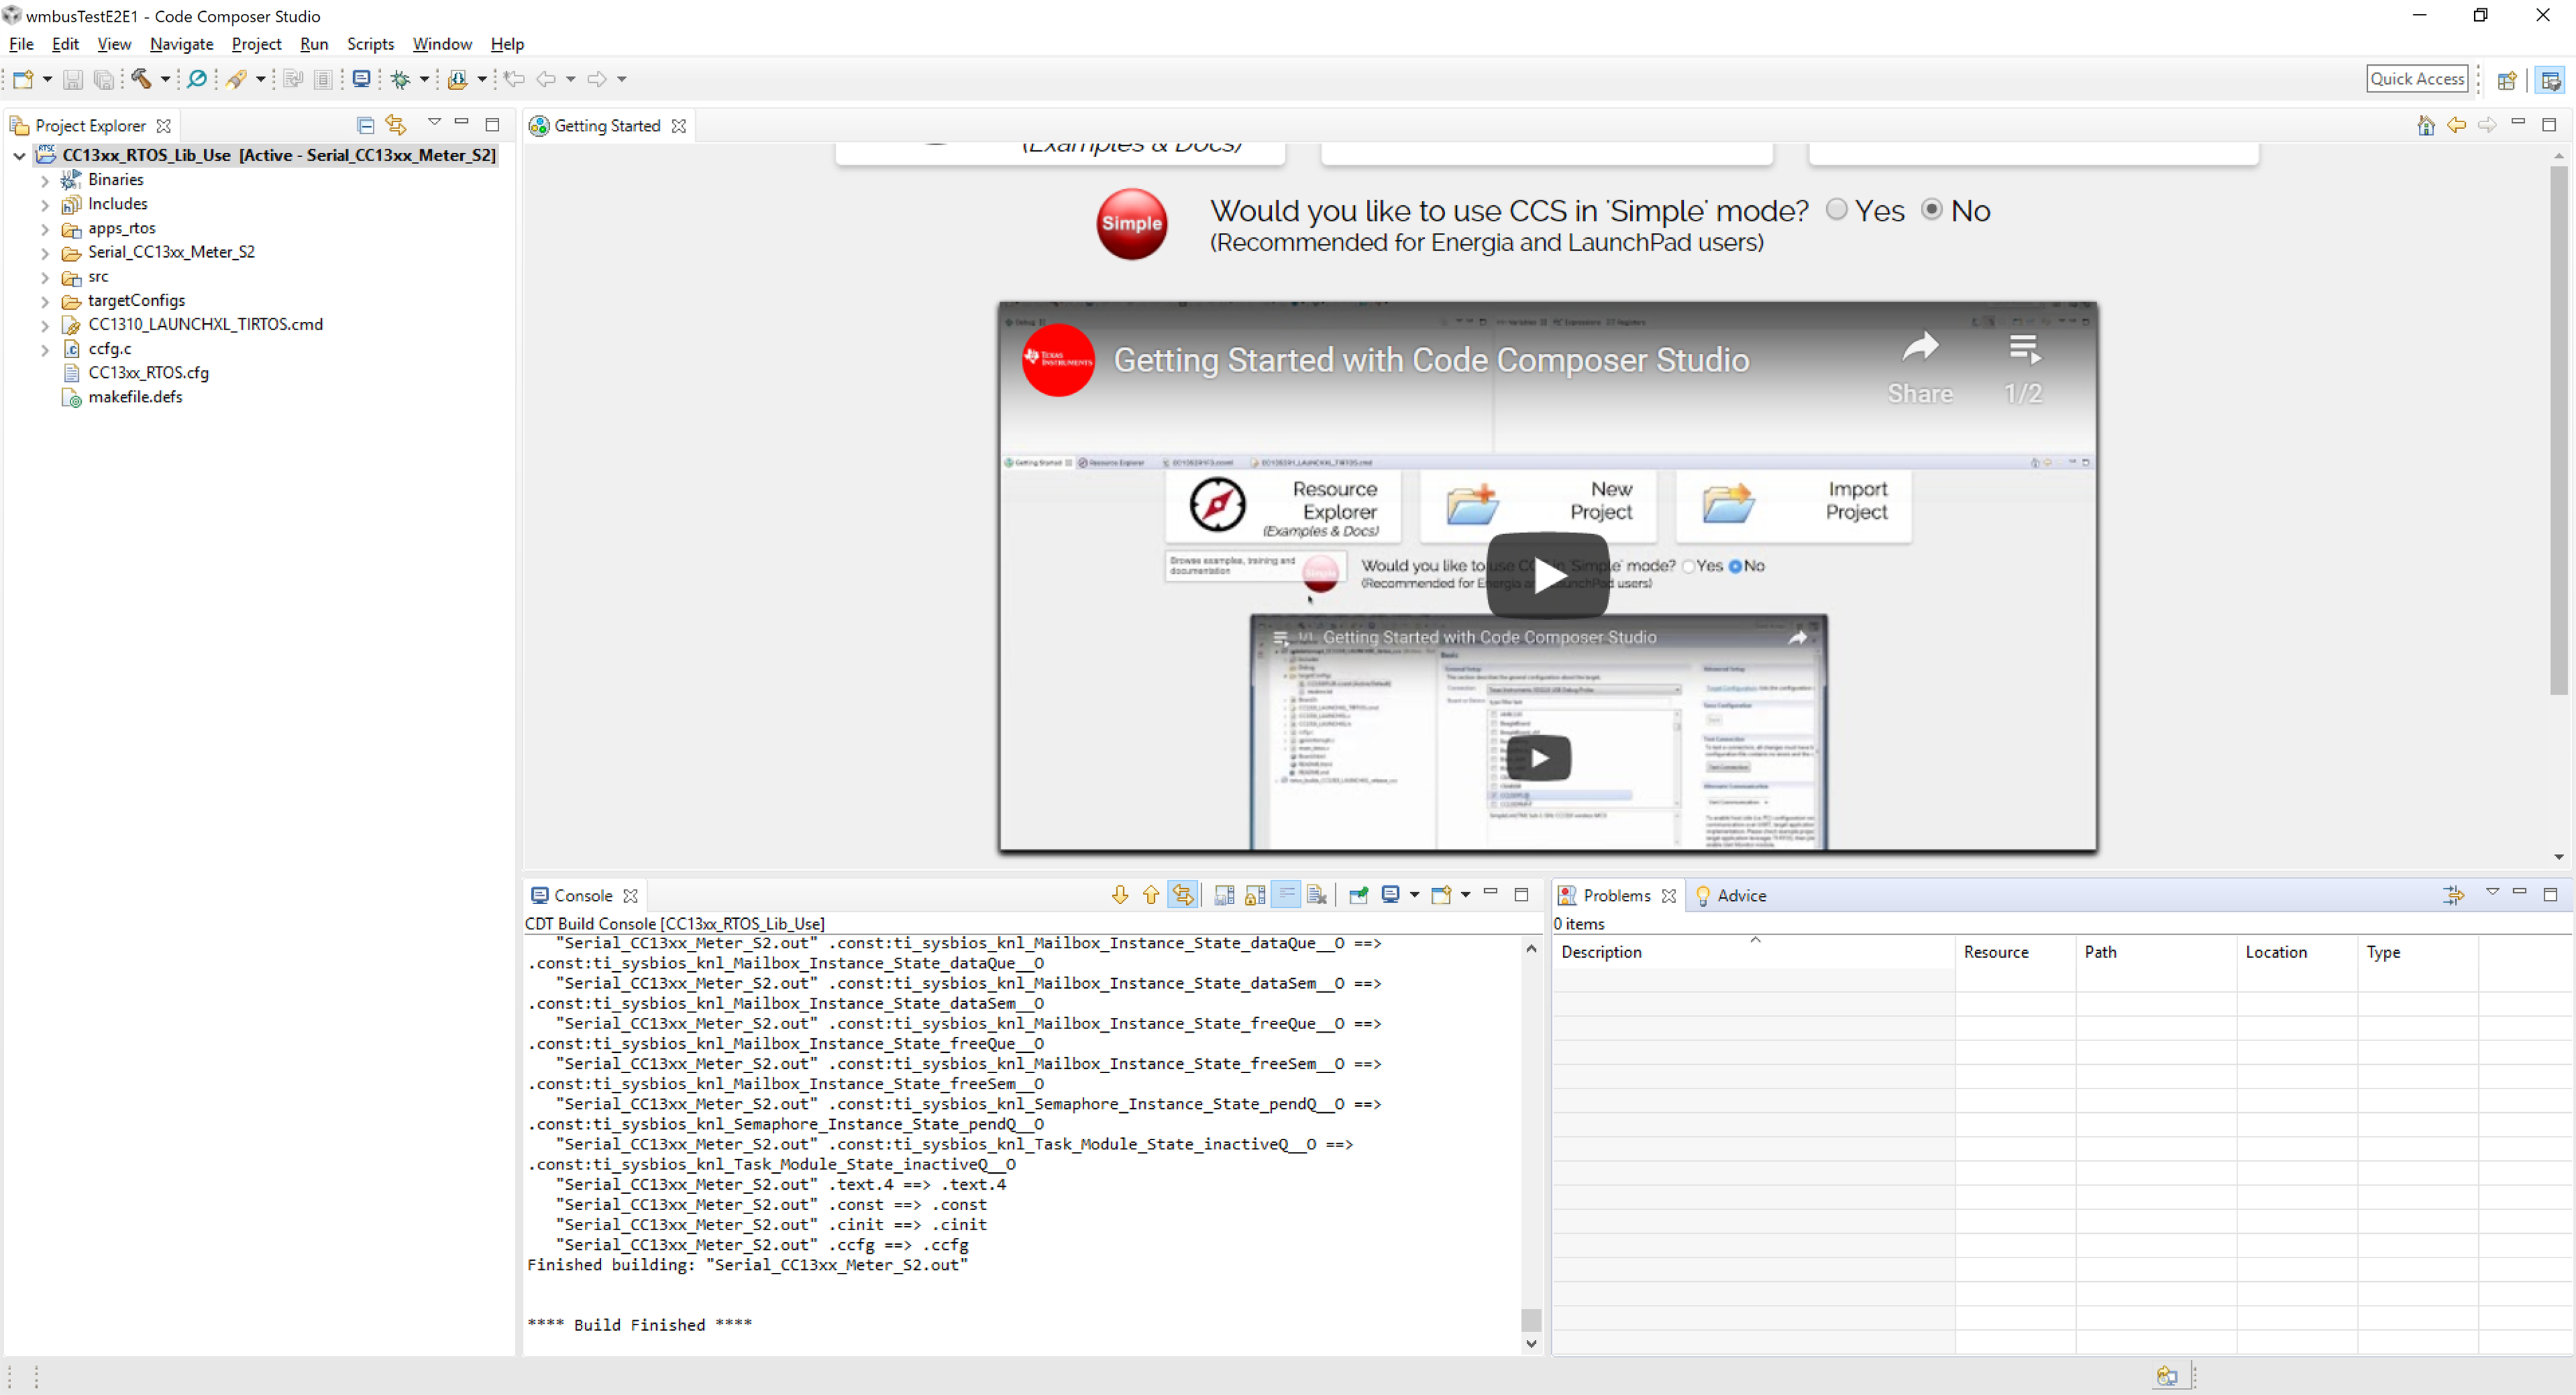Click the video playlist 1/2 button

2023,368
